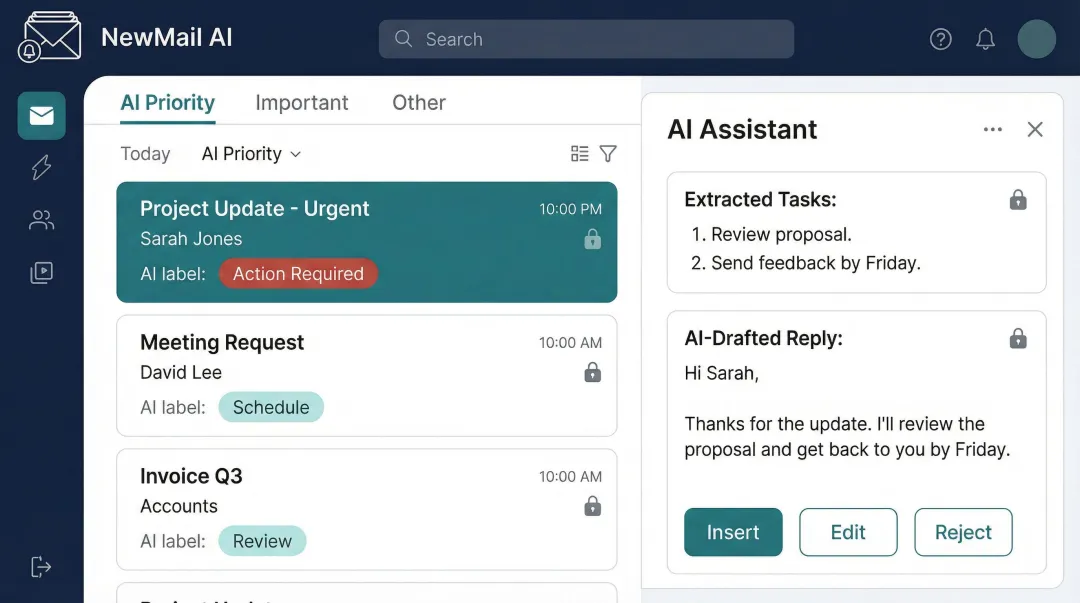Image resolution: width=1080 pixels, height=603 pixels.
Task: Open the AI Assistant overflow menu
Action: click(x=993, y=129)
